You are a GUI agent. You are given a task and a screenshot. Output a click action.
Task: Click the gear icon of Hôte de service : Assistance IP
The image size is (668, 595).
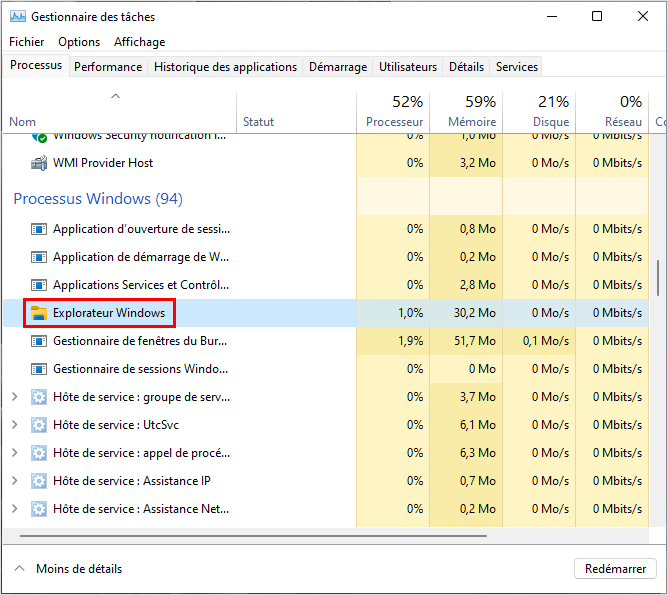tap(39, 481)
